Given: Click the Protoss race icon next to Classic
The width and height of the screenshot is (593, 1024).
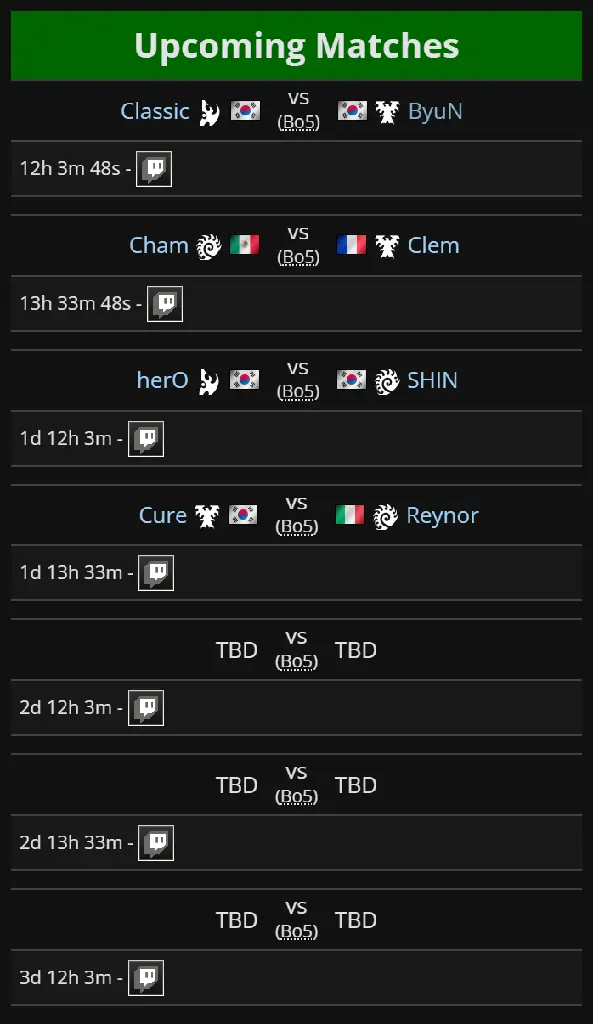Looking at the screenshot, I should click(209, 112).
